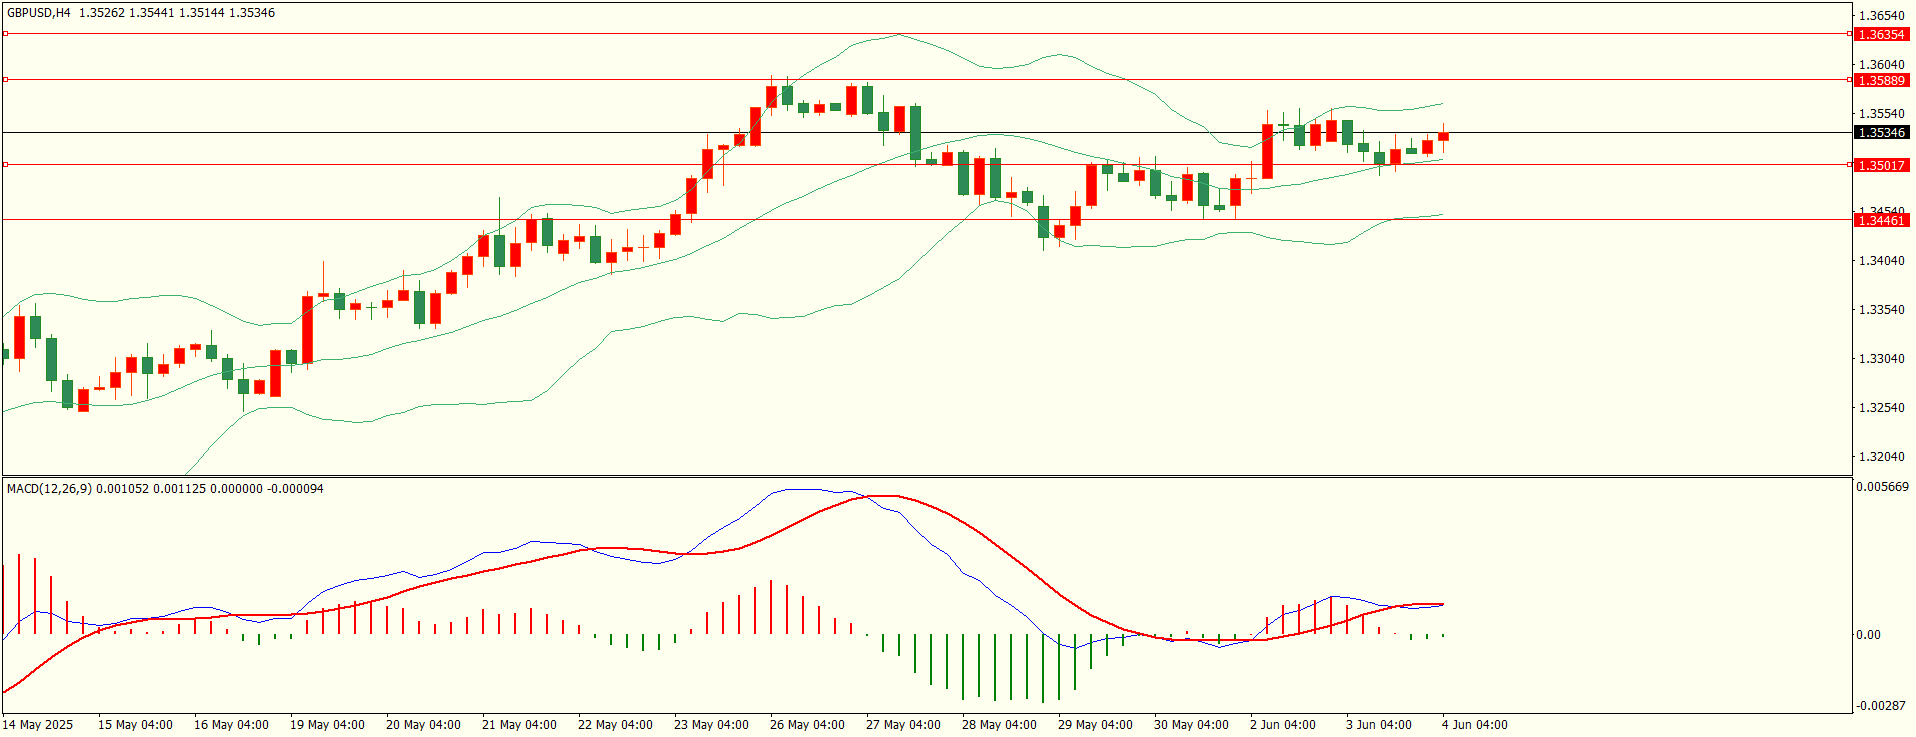Click the 1.34461 support level price tag

click(1881, 220)
